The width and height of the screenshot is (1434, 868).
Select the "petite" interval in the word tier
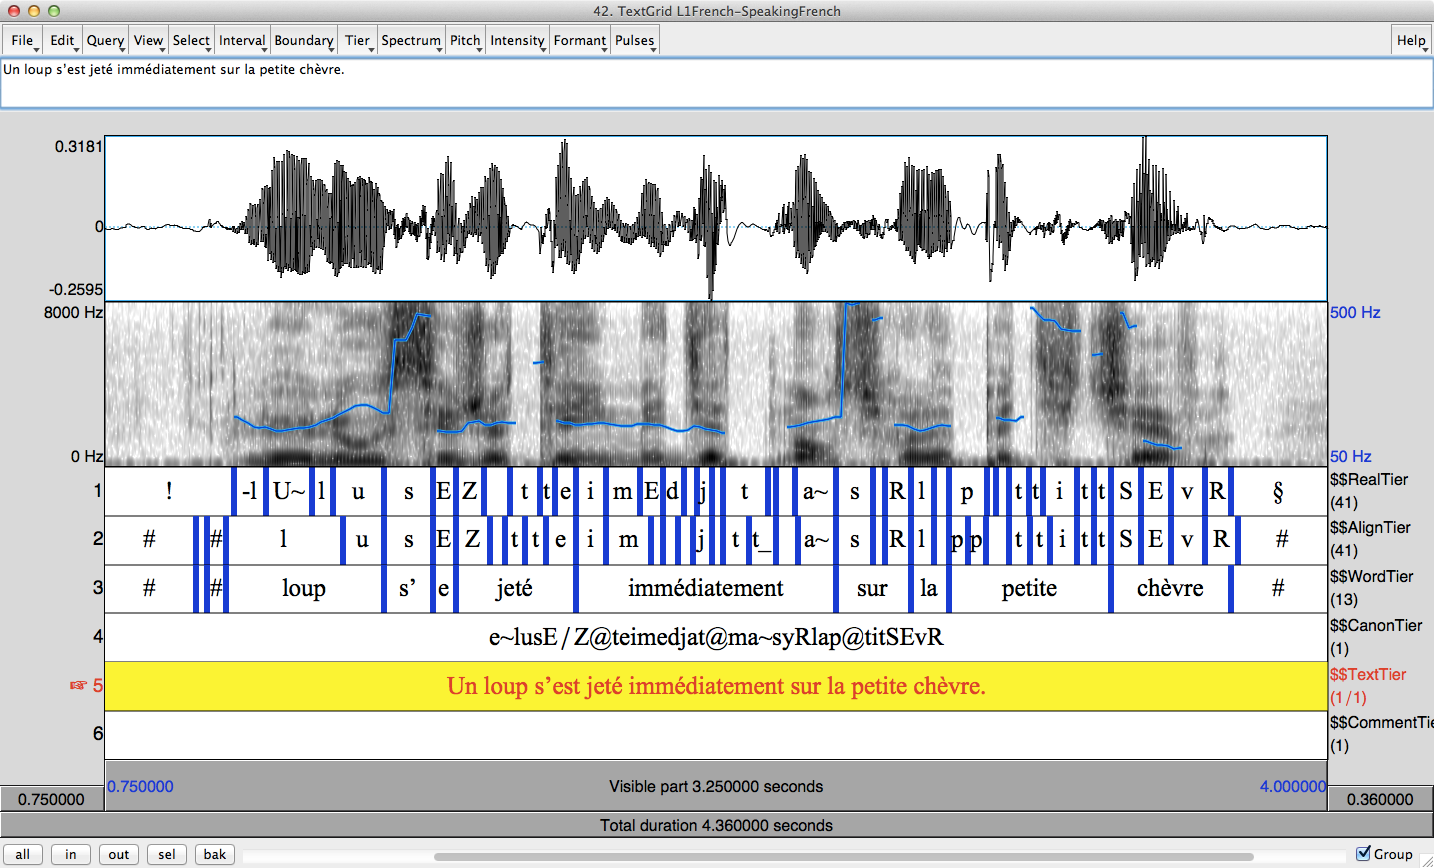pos(1029,588)
